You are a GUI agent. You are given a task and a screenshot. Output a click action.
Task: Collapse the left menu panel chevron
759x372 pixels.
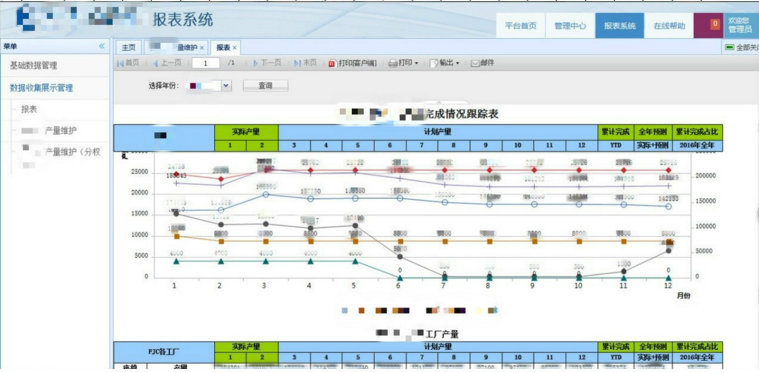coord(102,46)
